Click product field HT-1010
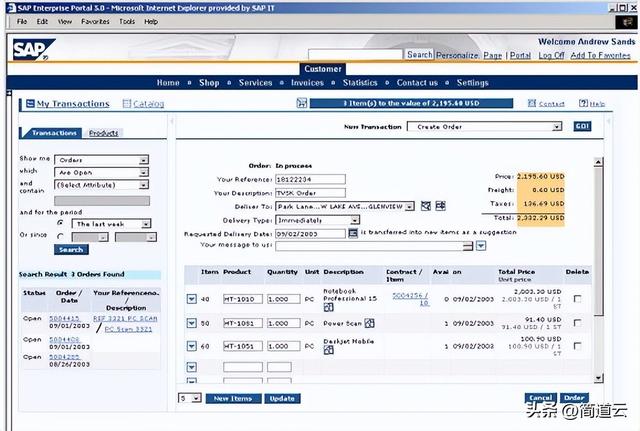The image size is (640, 431). click(243, 299)
